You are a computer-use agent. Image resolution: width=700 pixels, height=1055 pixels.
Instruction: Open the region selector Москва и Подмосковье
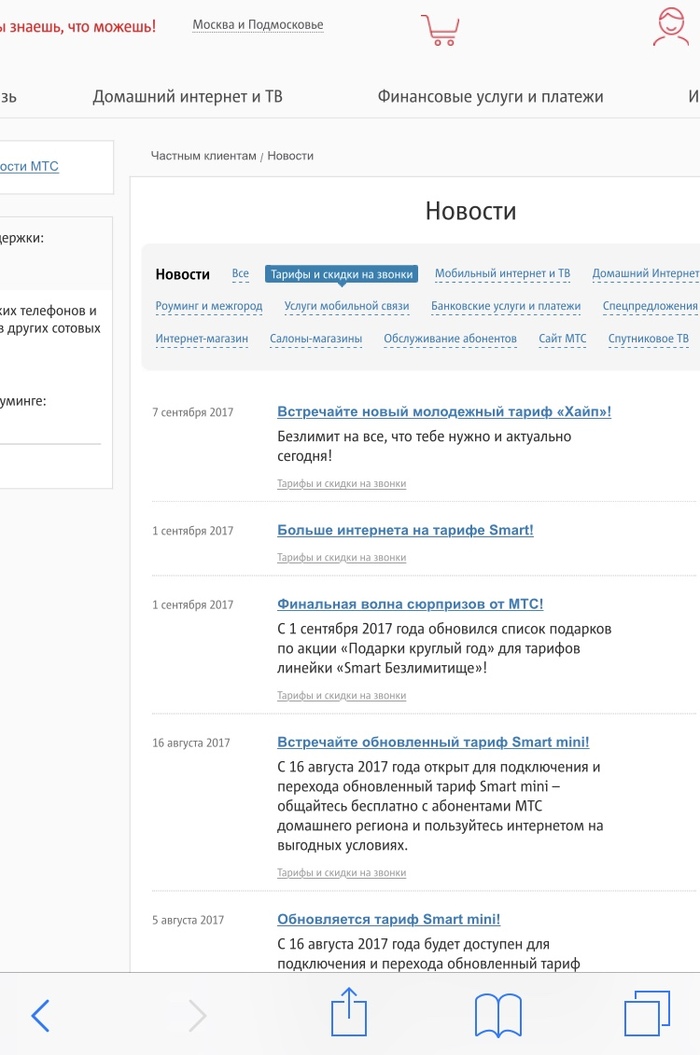coord(258,25)
